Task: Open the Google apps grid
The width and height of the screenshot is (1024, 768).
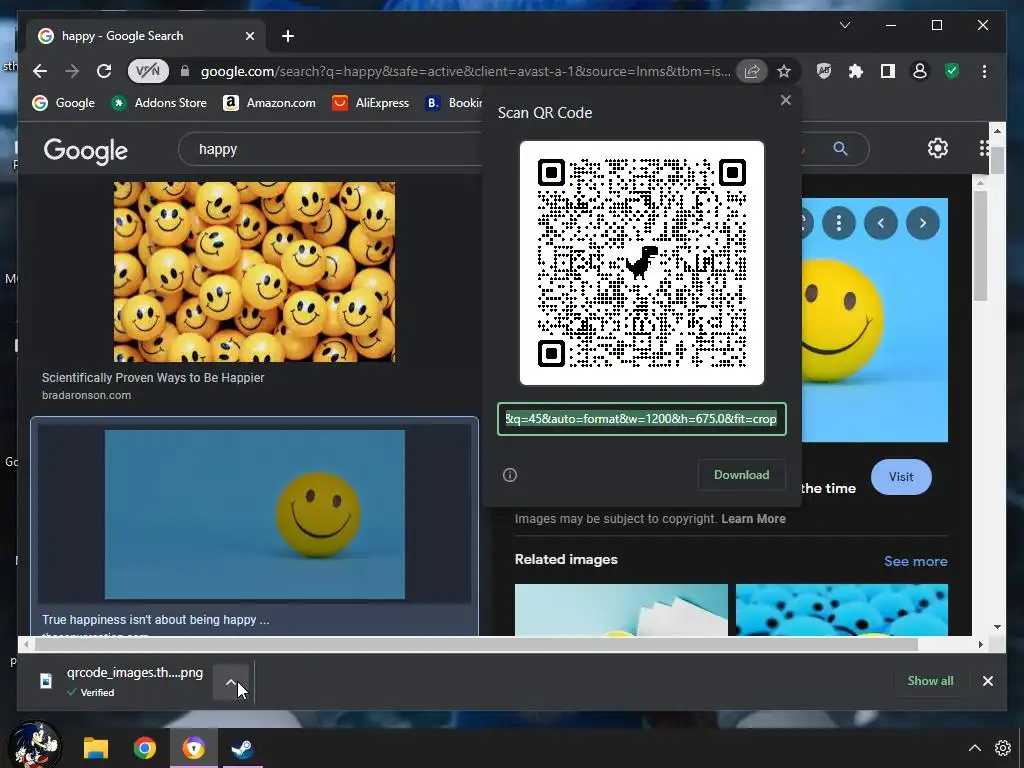Action: 985,148
